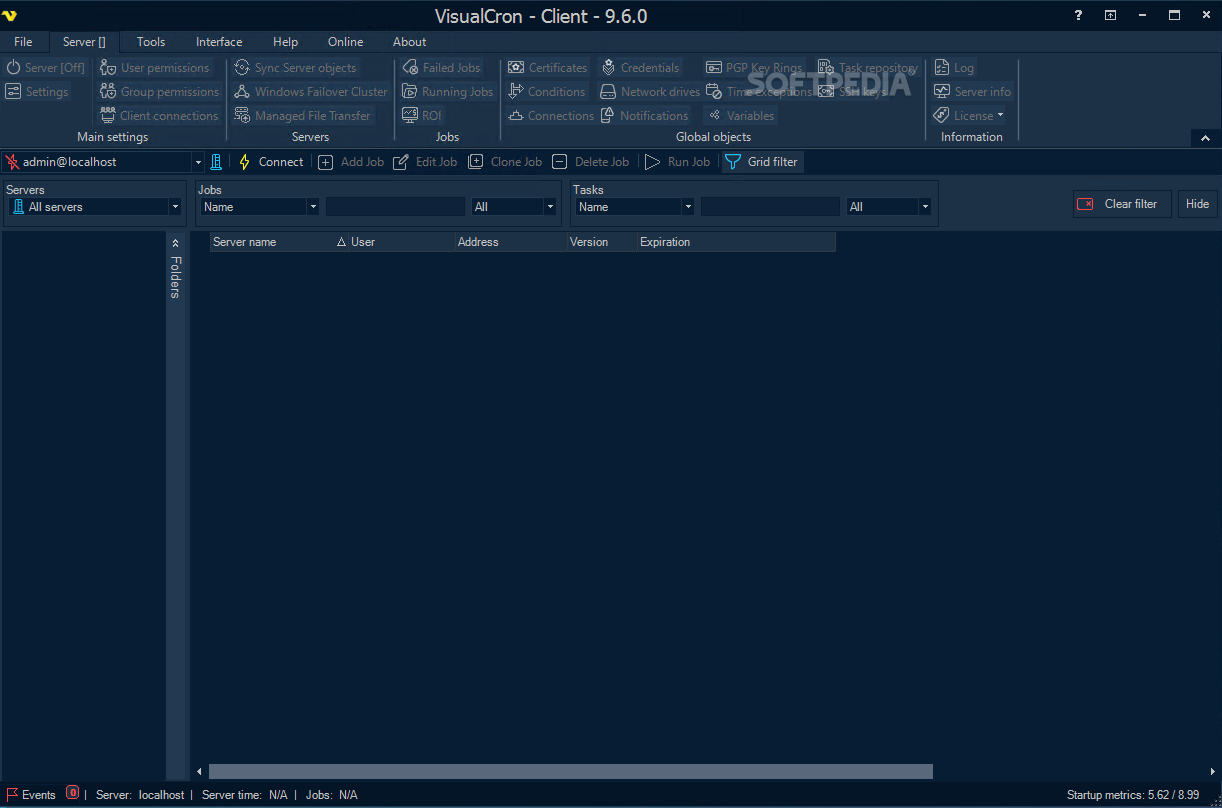Open the Online tab
Image resolution: width=1222 pixels, height=808 pixels.
click(346, 42)
